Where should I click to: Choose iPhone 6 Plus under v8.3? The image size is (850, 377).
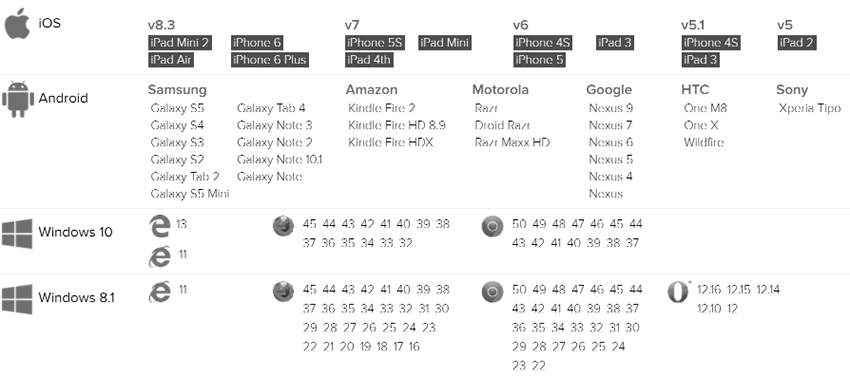[269, 60]
